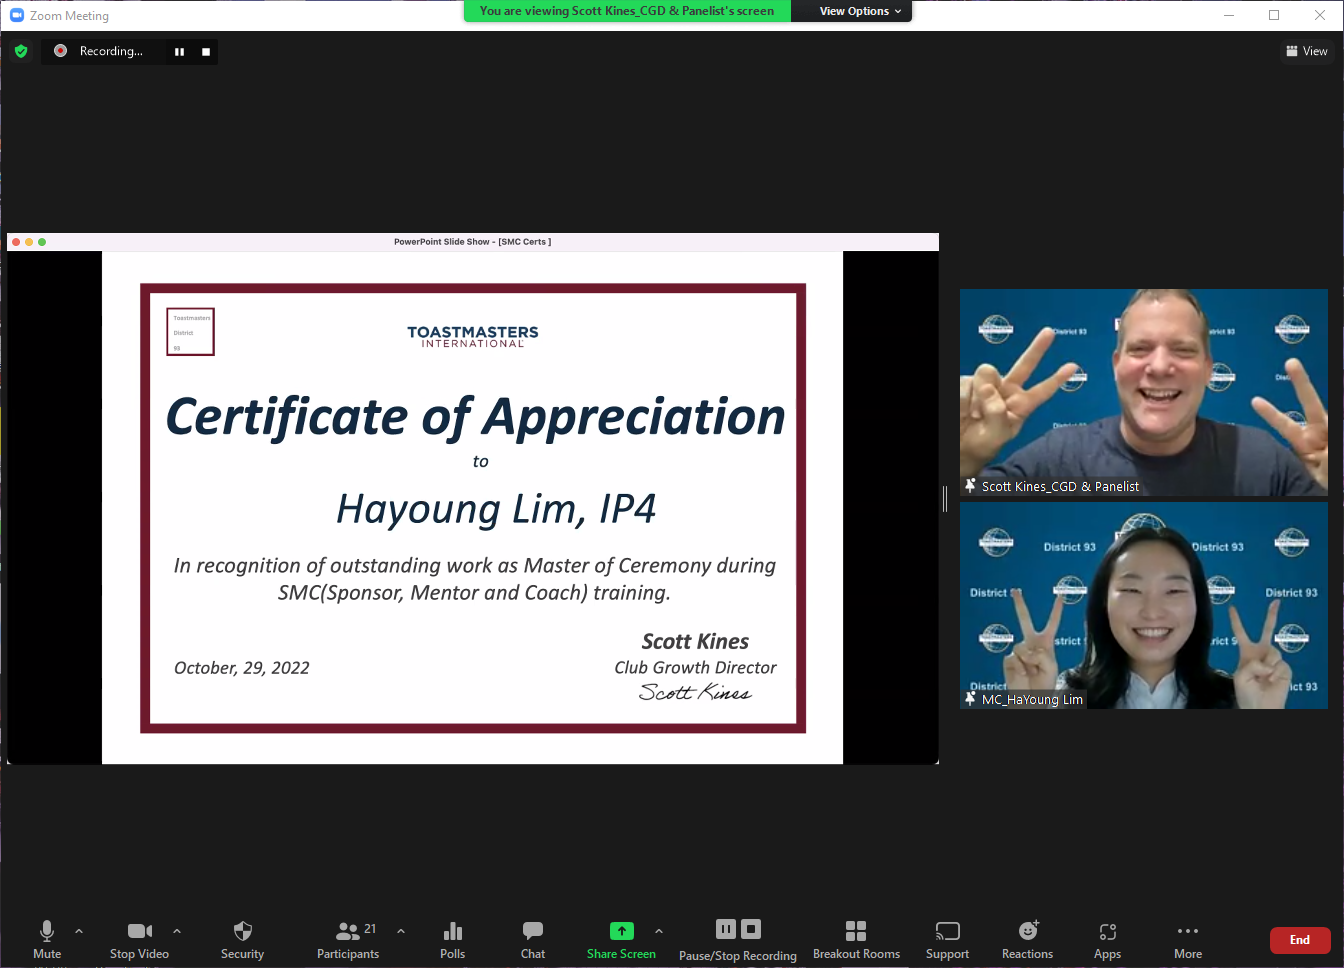Open share options caret next to Share Screen

659,931
